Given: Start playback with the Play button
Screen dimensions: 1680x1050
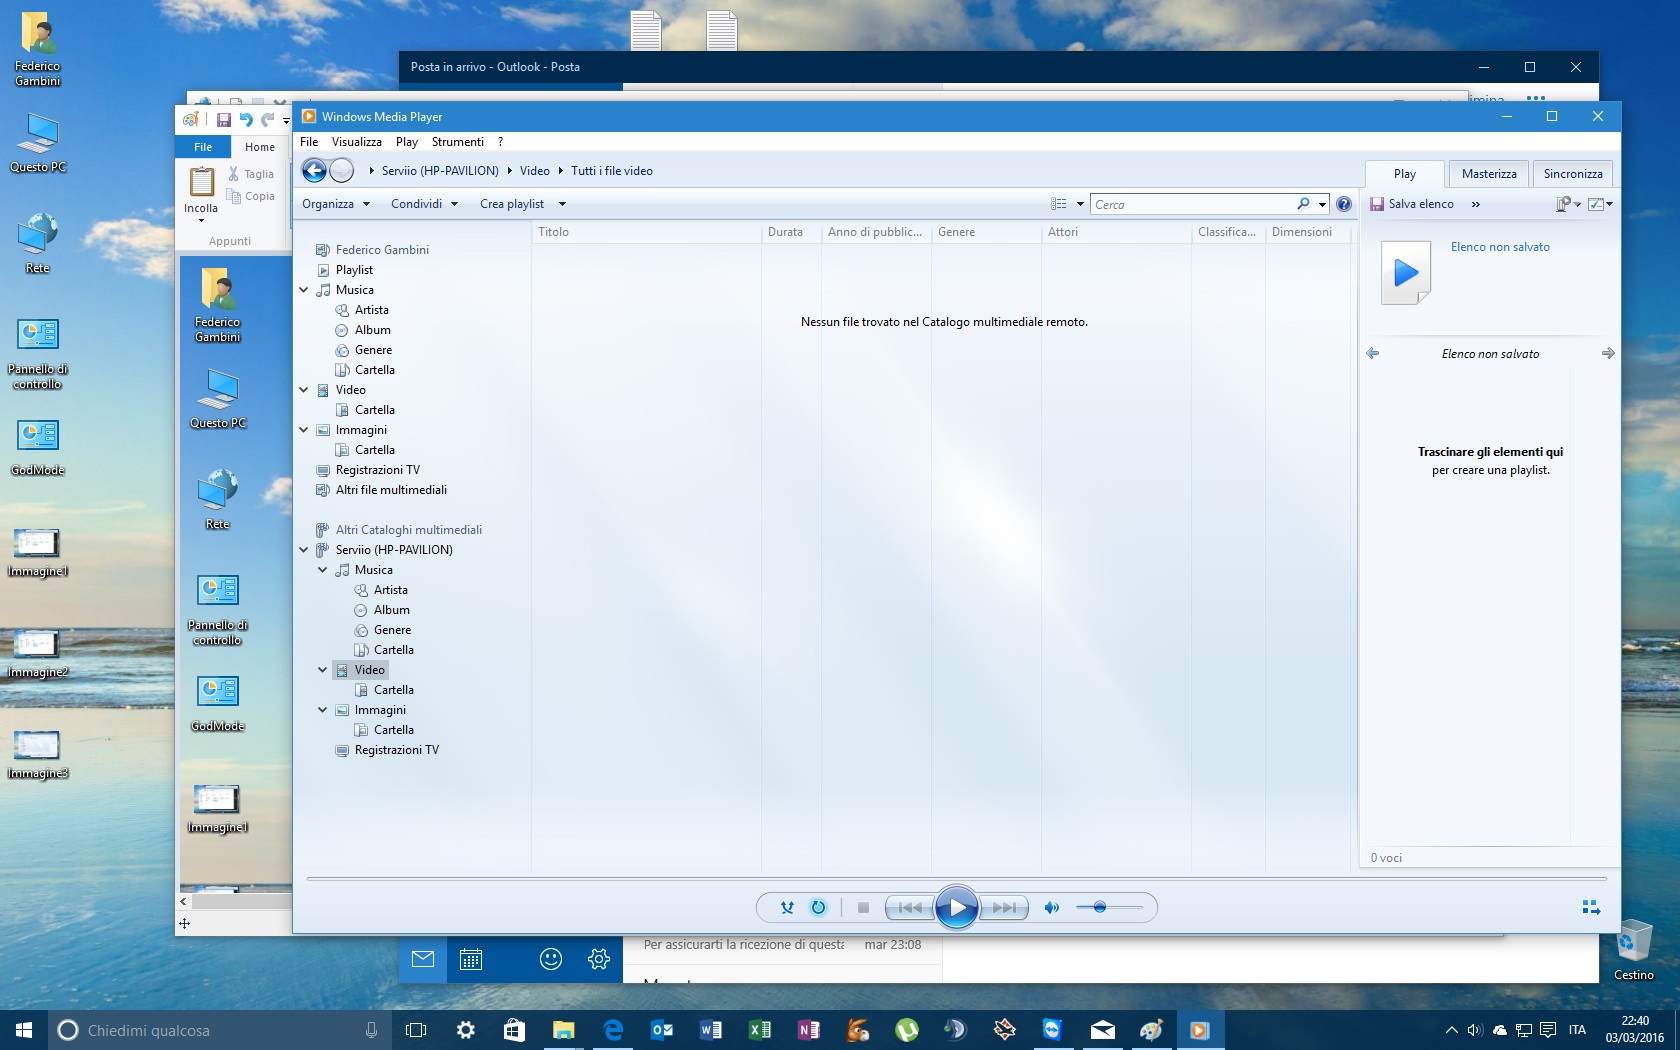Looking at the screenshot, I should click(x=957, y=908).
